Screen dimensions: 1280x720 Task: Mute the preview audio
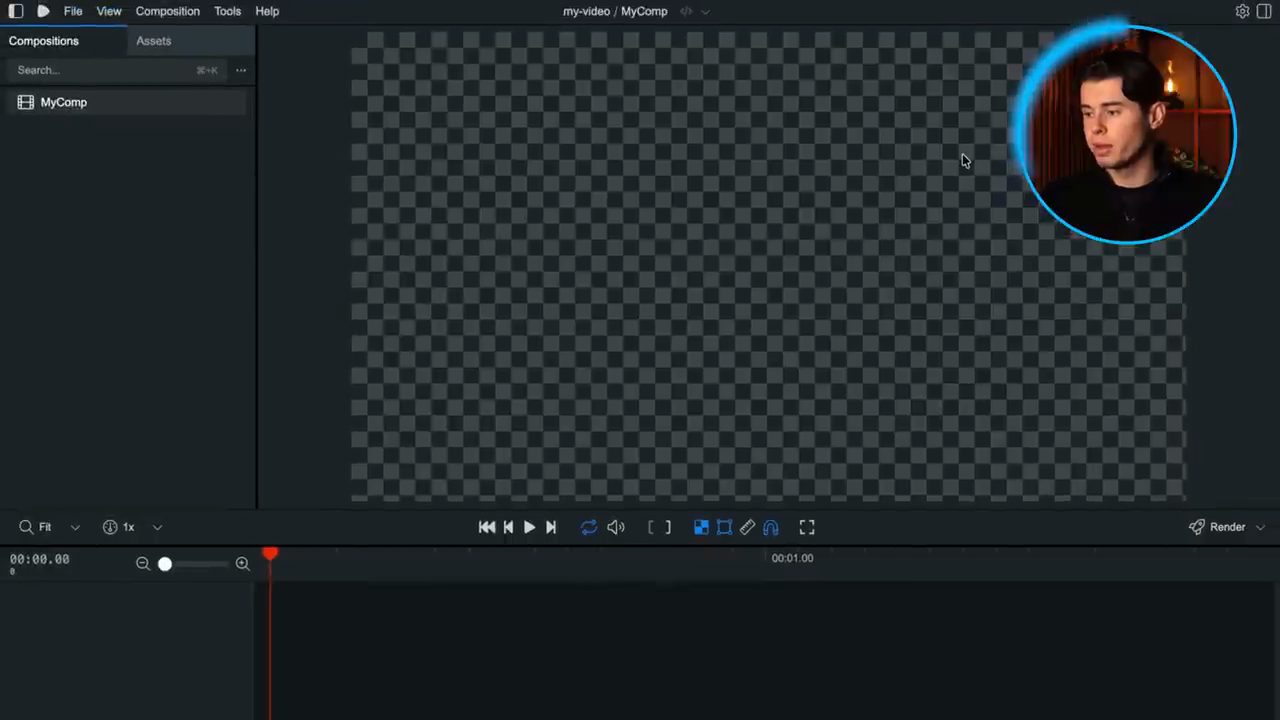click(616, 527)
